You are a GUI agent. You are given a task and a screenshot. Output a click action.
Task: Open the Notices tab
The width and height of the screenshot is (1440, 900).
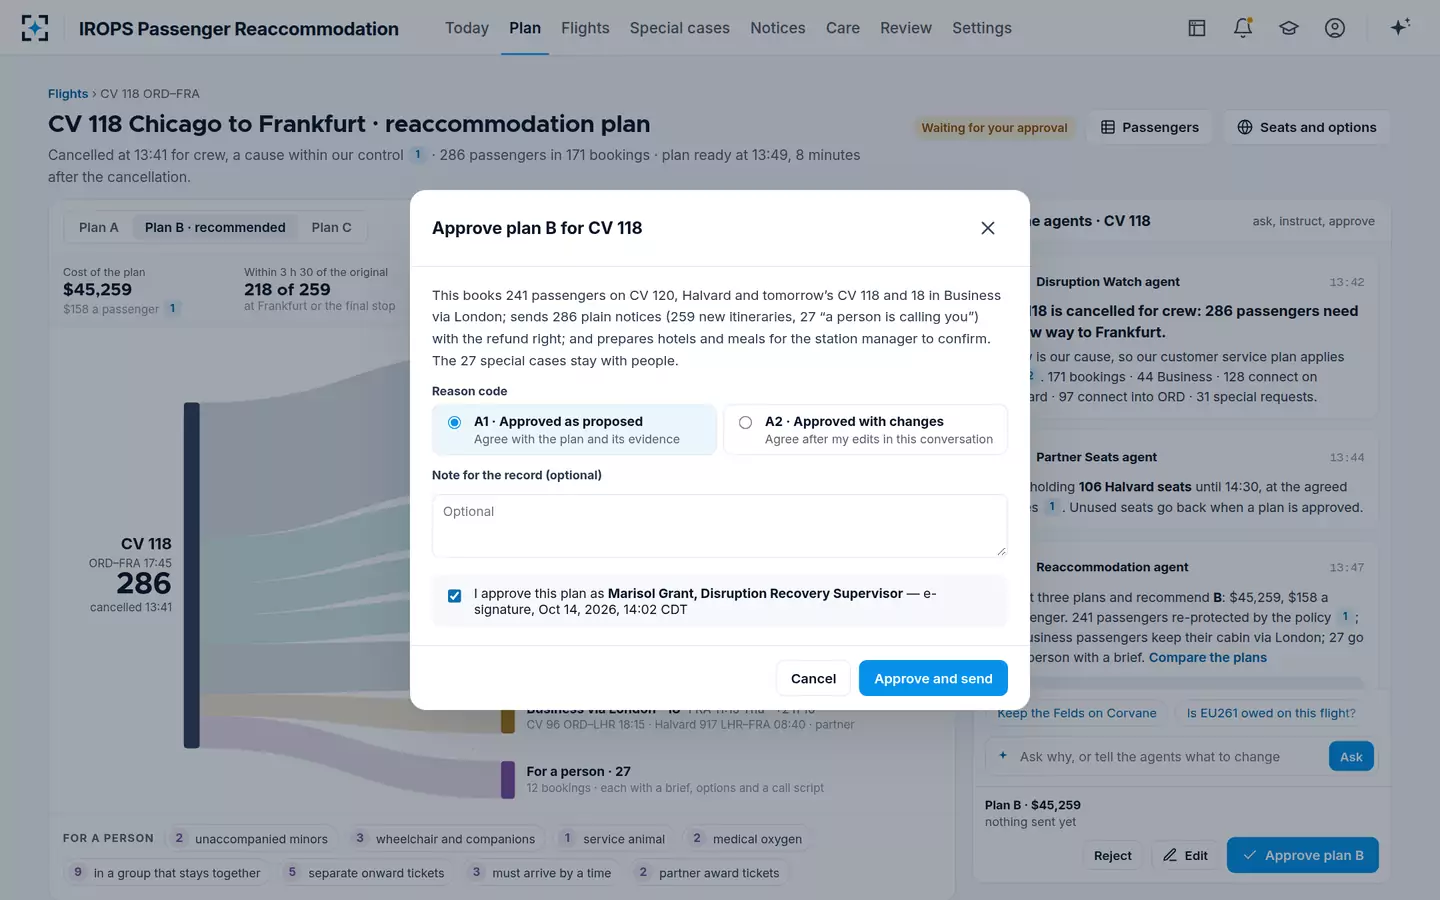[778, 28]
